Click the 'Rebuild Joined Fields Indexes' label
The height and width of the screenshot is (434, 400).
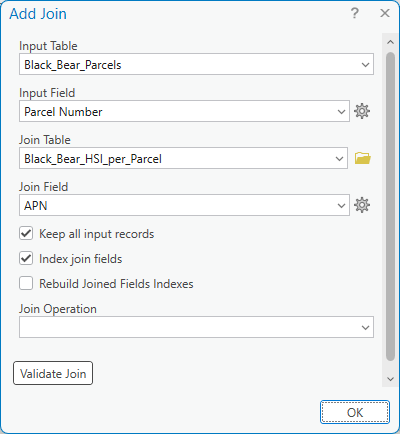click(116, 284)
